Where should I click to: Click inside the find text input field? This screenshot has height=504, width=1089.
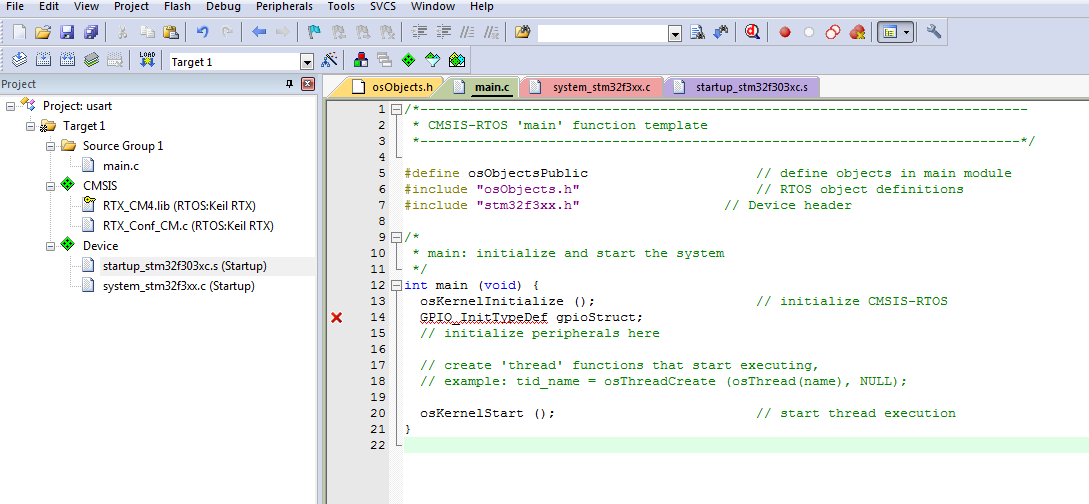(x=602, y=33)
